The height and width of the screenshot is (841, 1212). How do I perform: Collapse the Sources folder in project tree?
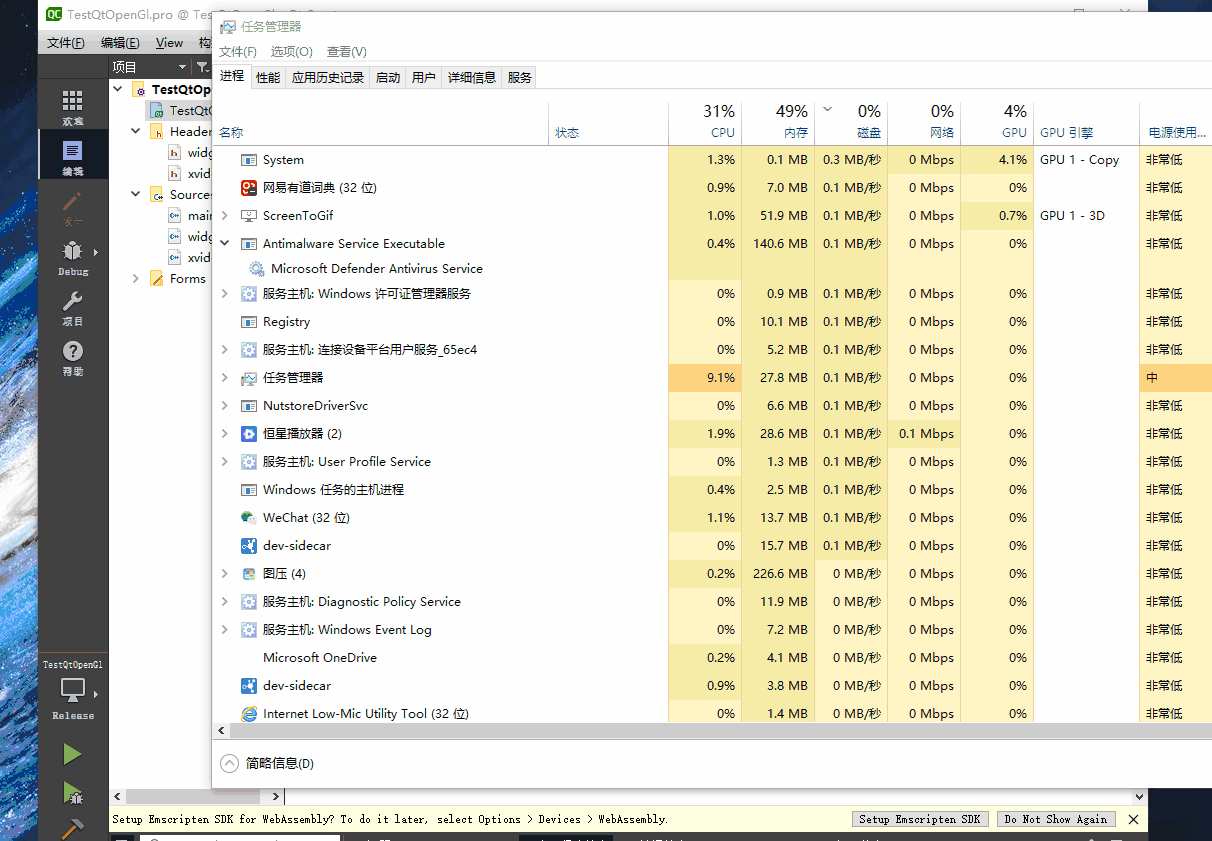point(136,195)
